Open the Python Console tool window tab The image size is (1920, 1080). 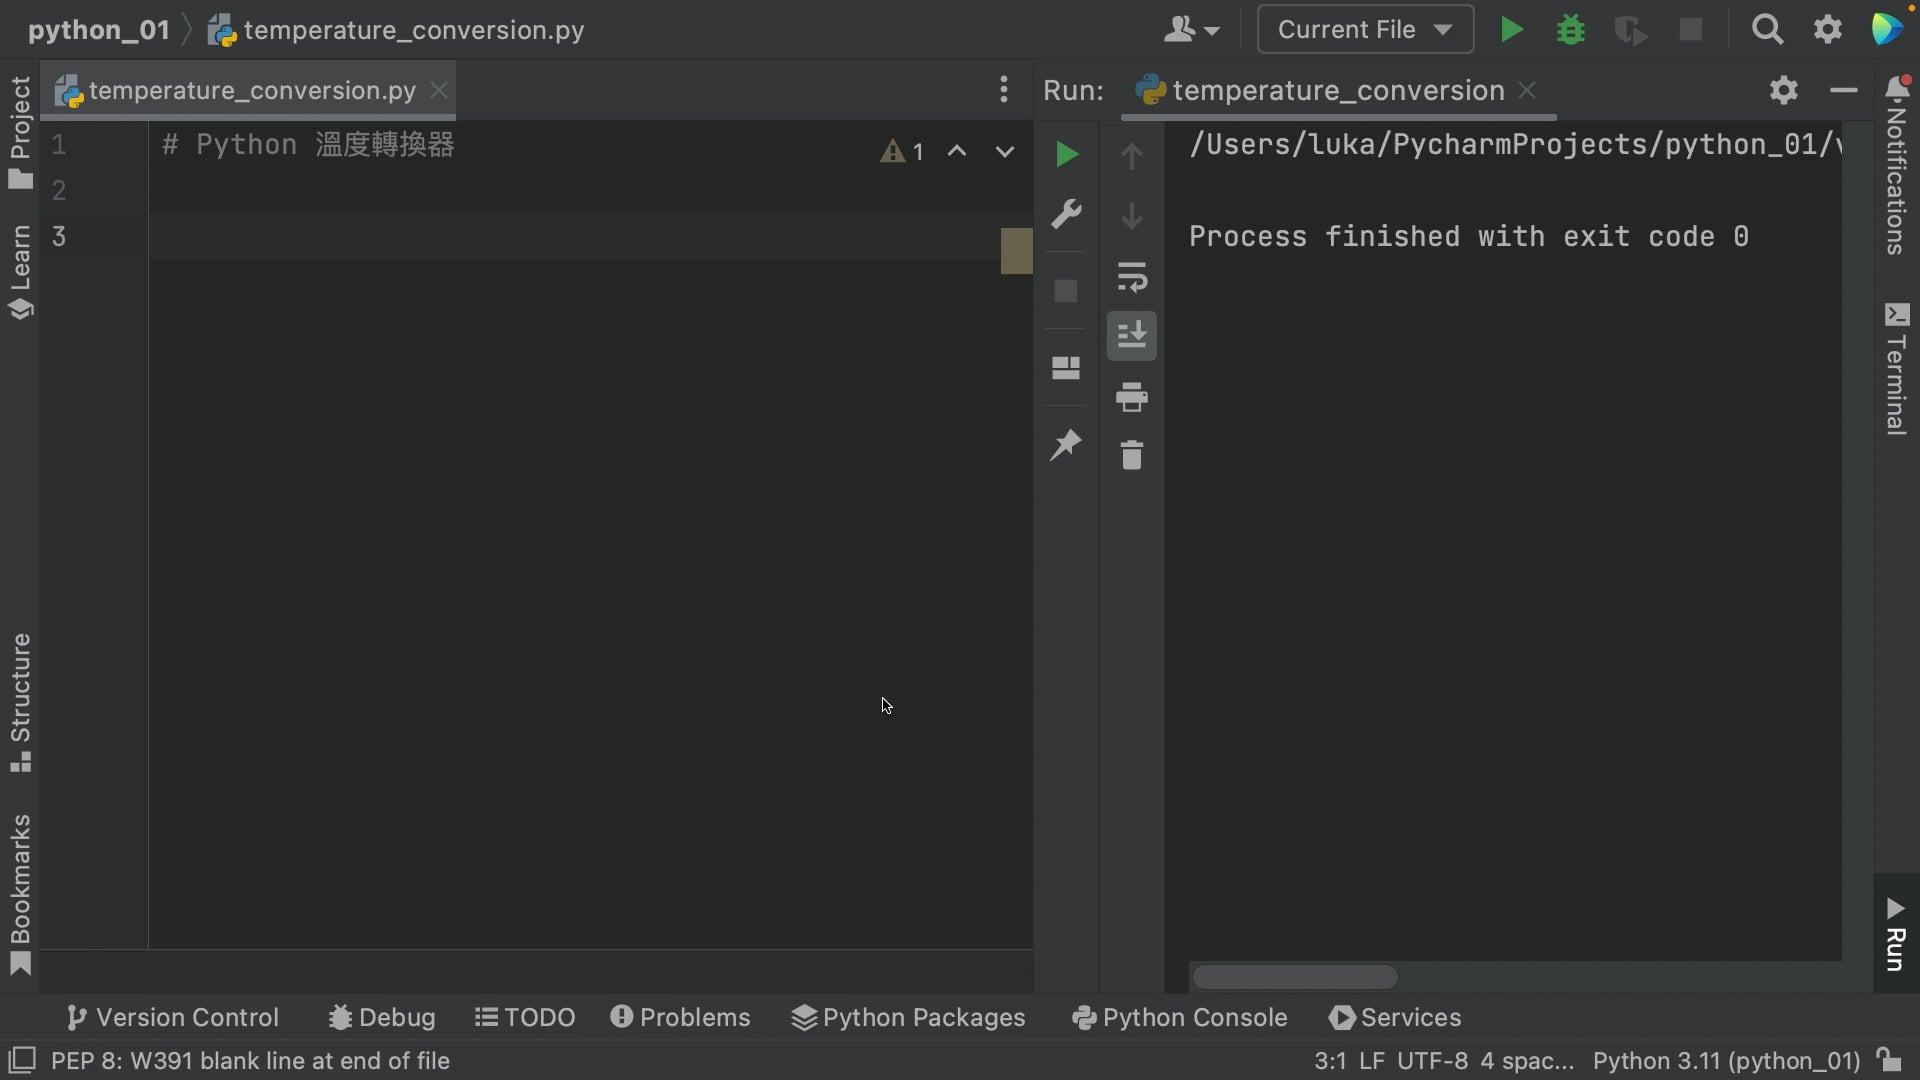tap(1180, 1018)
